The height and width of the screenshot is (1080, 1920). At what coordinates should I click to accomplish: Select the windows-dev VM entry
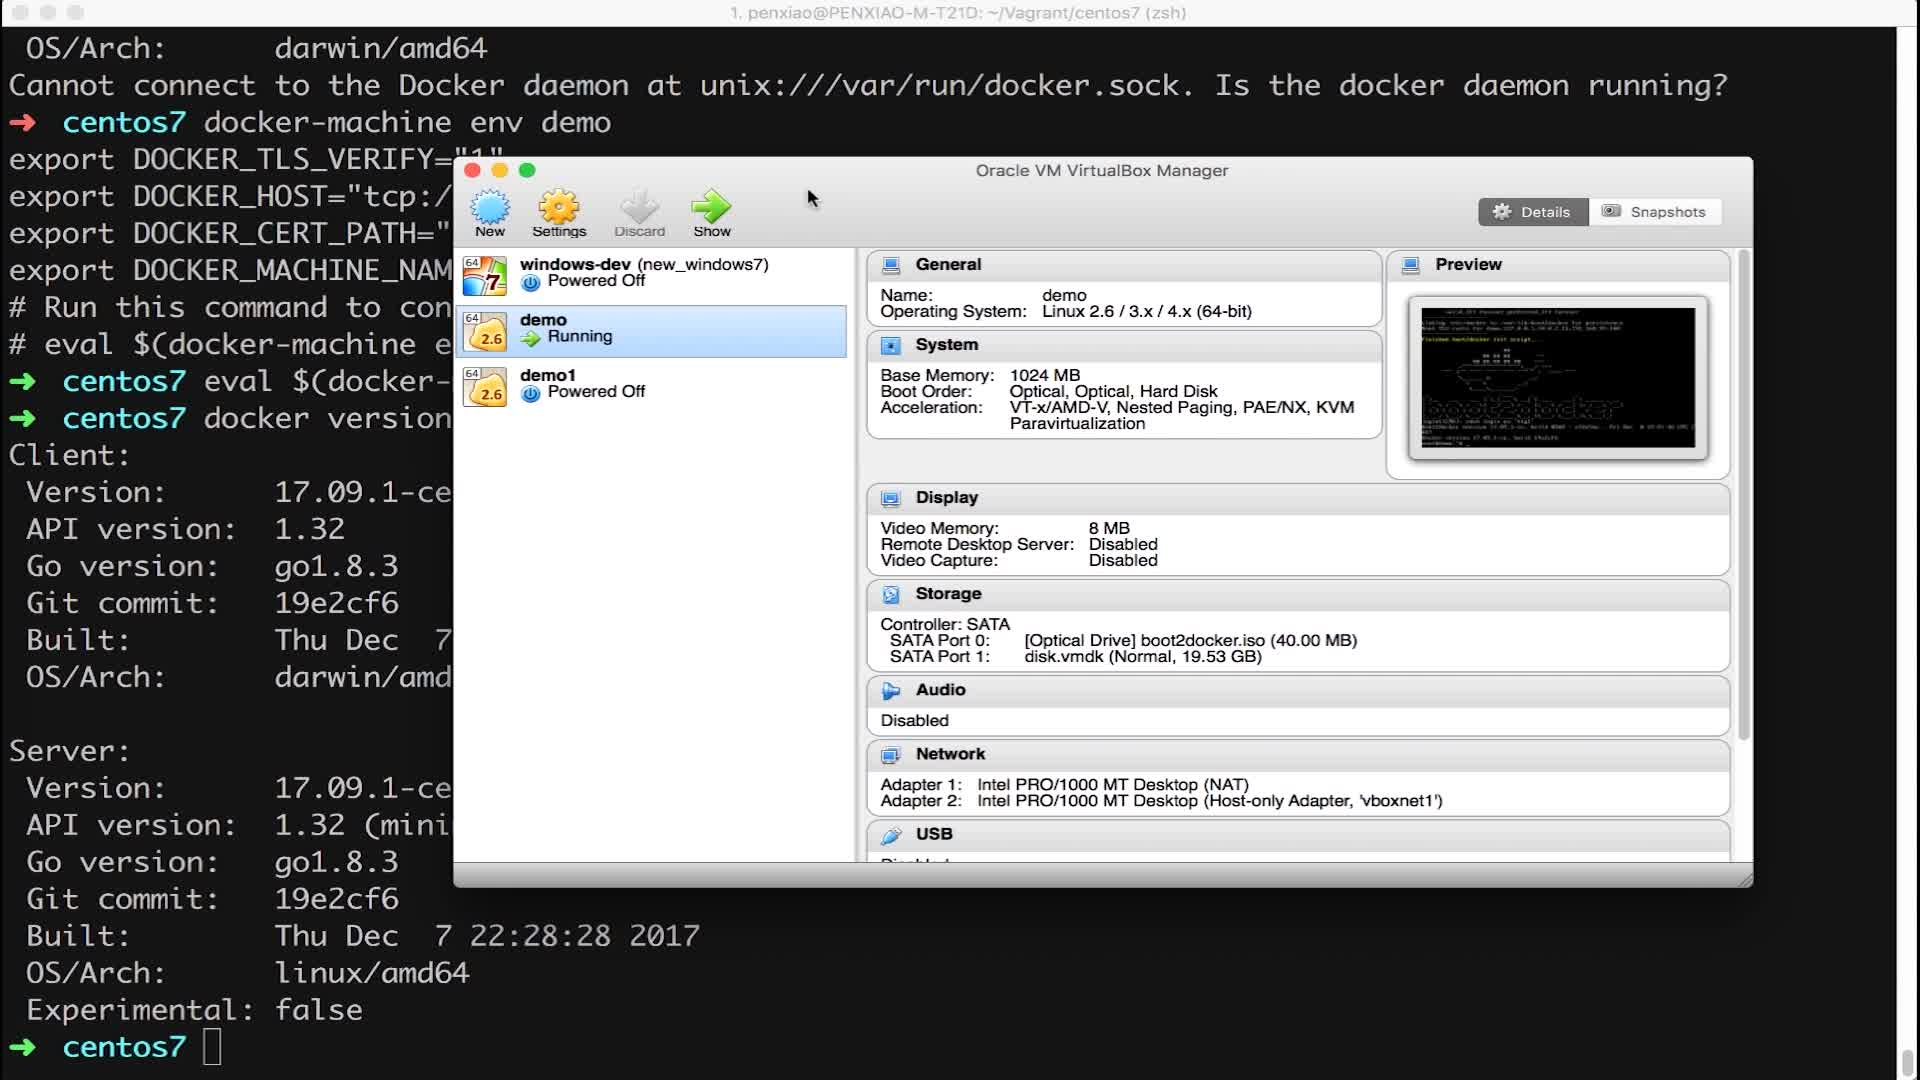tap(651, 274)
